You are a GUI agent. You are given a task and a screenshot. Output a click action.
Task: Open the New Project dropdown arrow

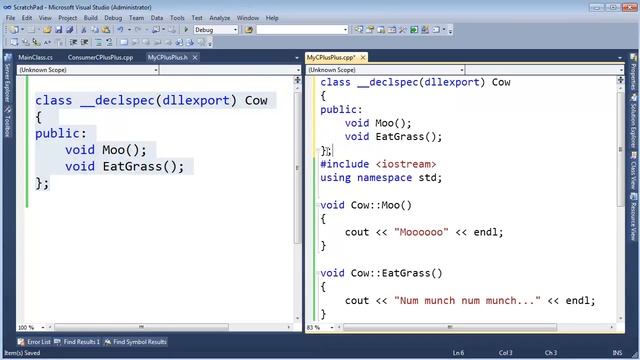click(x=22, y=30)
